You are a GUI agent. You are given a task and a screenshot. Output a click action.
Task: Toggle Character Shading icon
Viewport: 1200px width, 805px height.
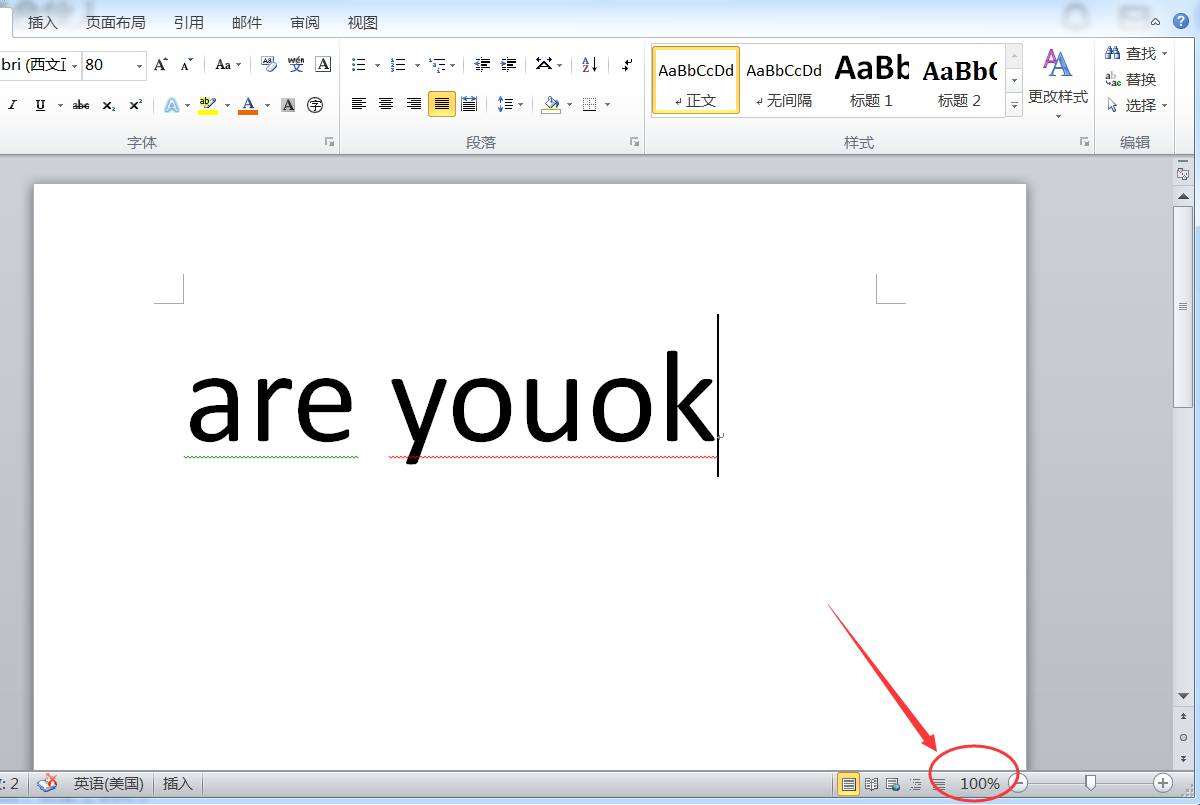pyautogui.click(x=288, y=105)
